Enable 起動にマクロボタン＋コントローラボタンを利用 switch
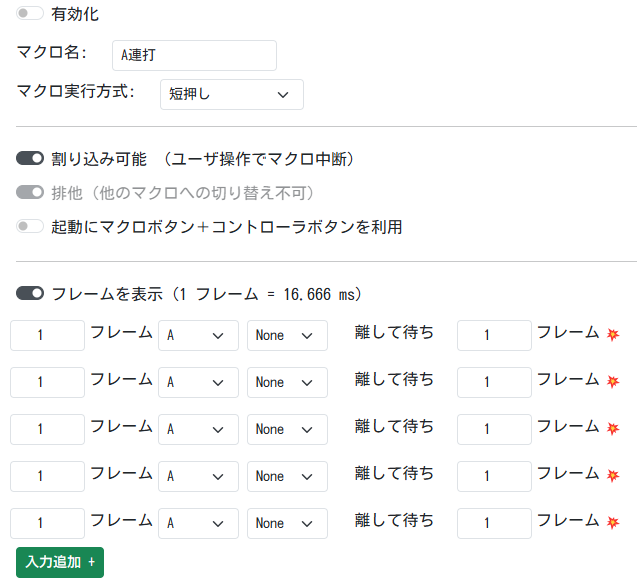This screenshot has width=637, height=583. [x=30, y=227]
